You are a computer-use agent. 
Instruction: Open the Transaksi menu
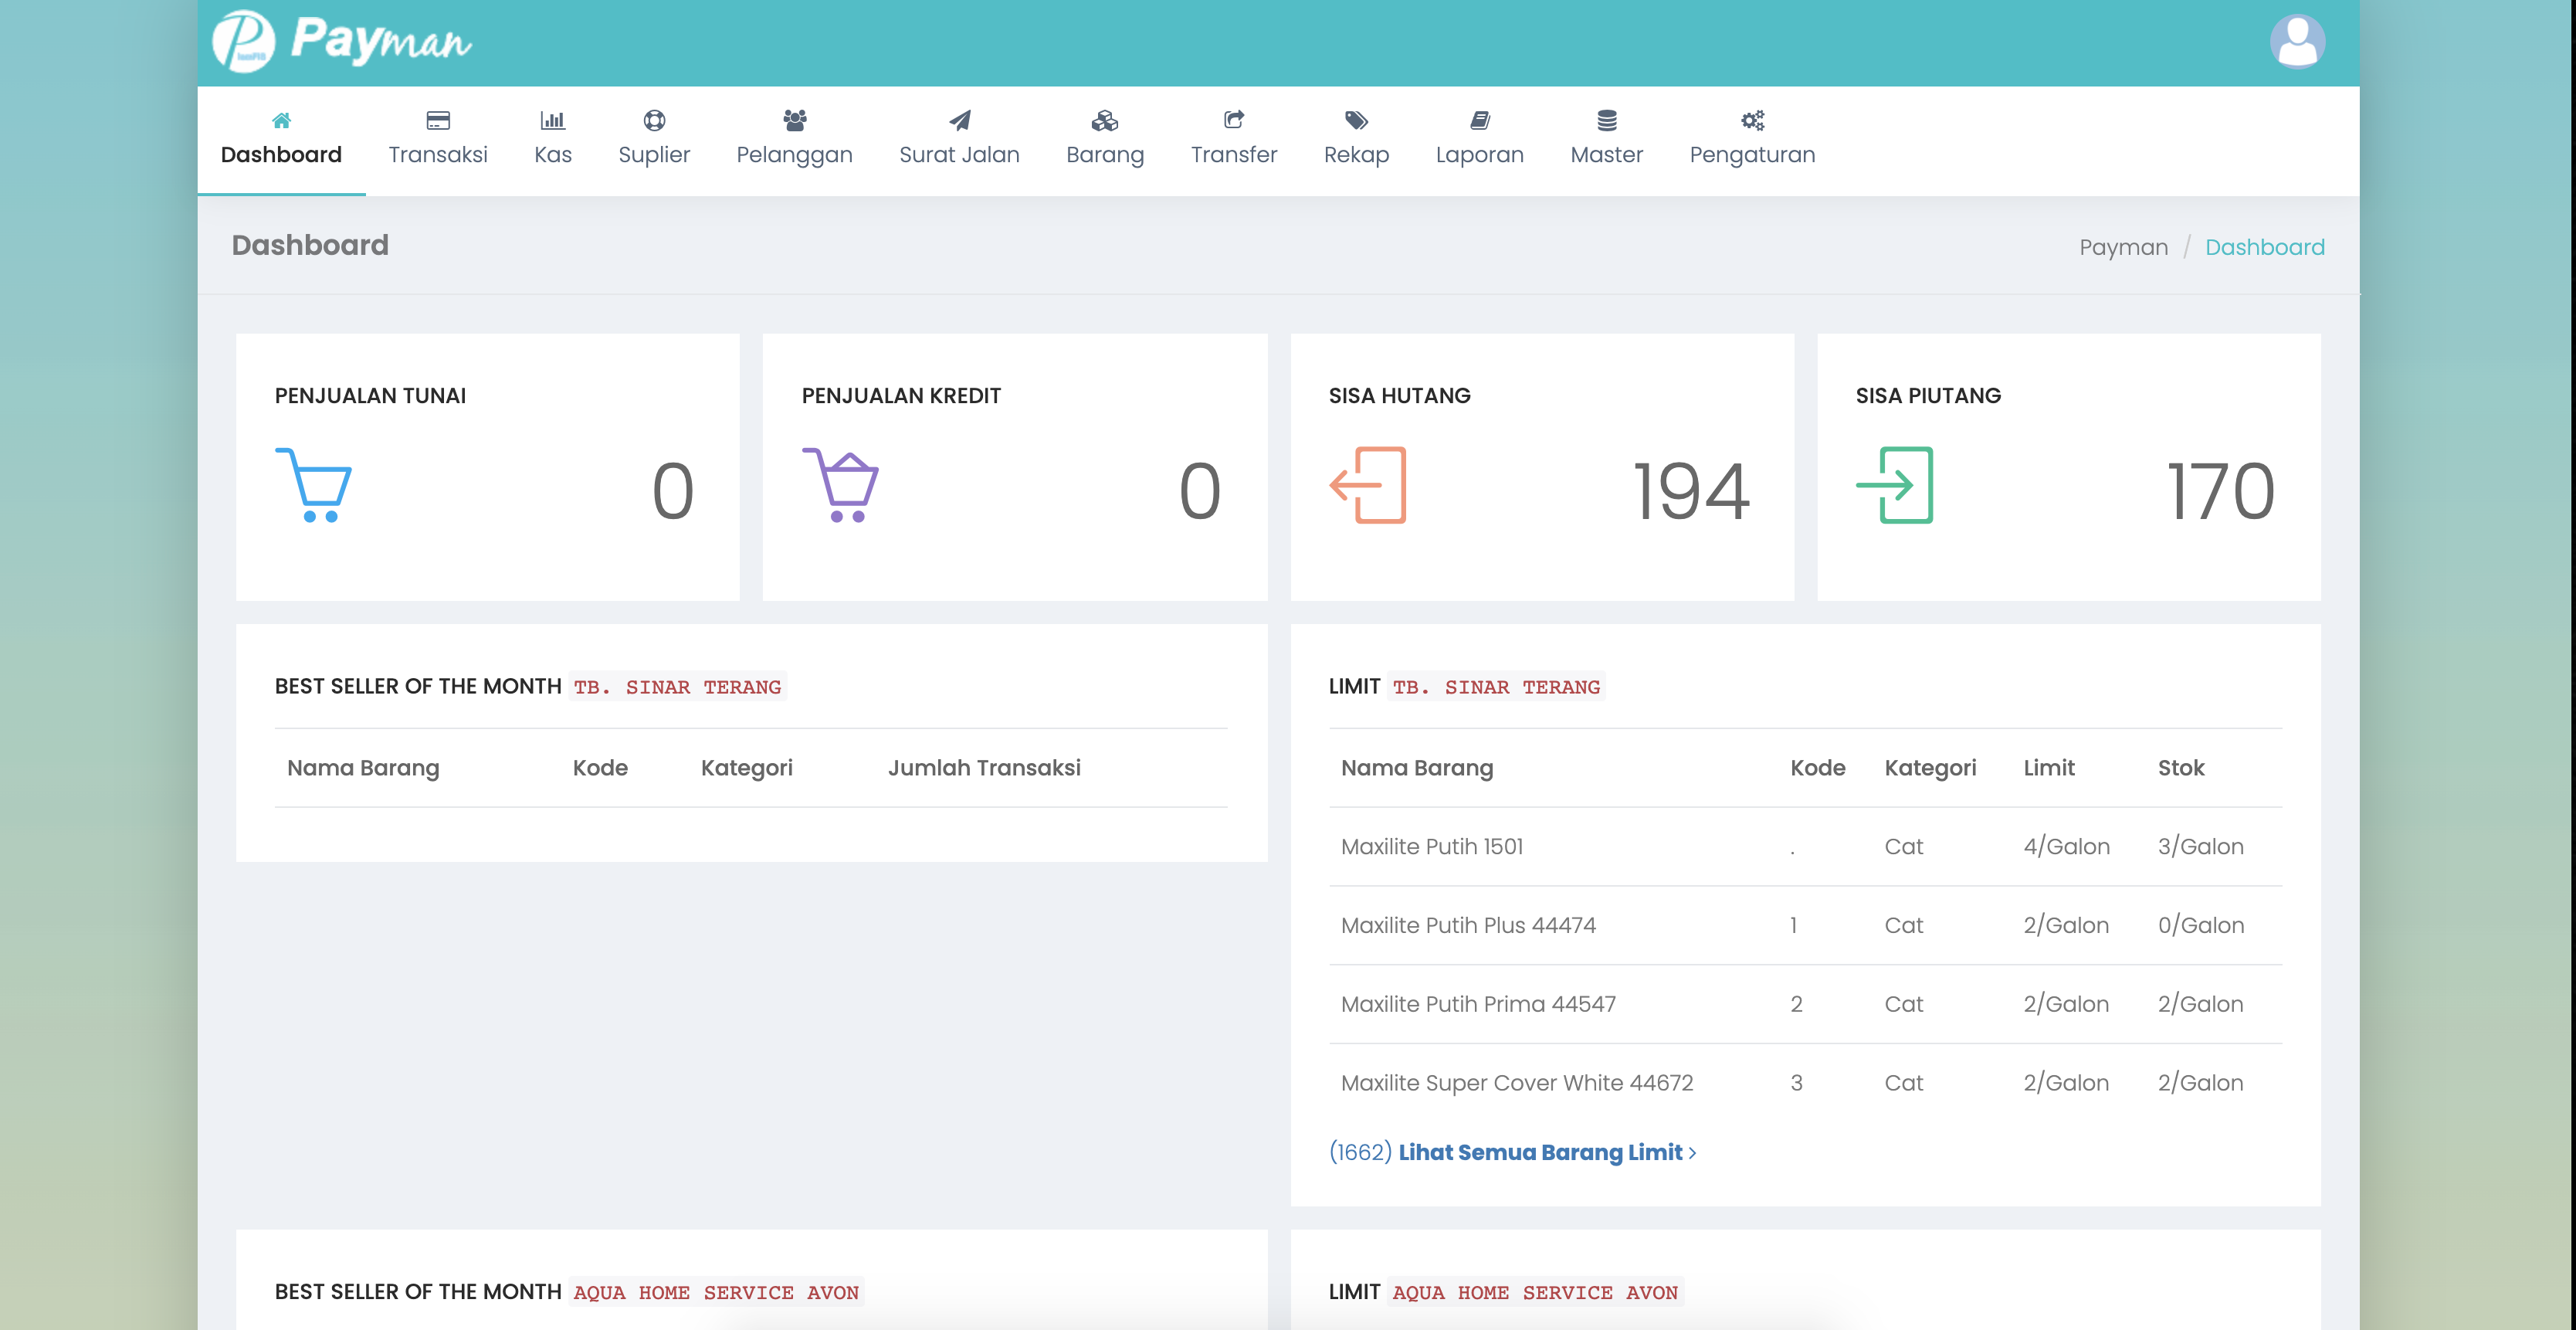(x=438, y=140)
